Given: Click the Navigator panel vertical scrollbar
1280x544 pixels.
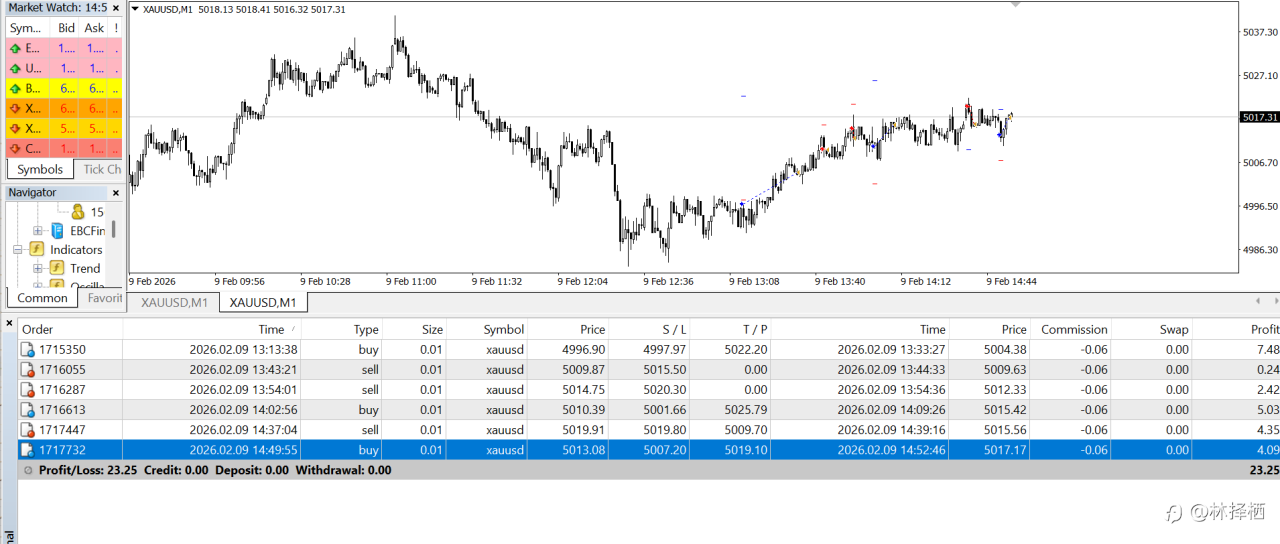Looking at the screenshot, I should [x=113, y=229].
